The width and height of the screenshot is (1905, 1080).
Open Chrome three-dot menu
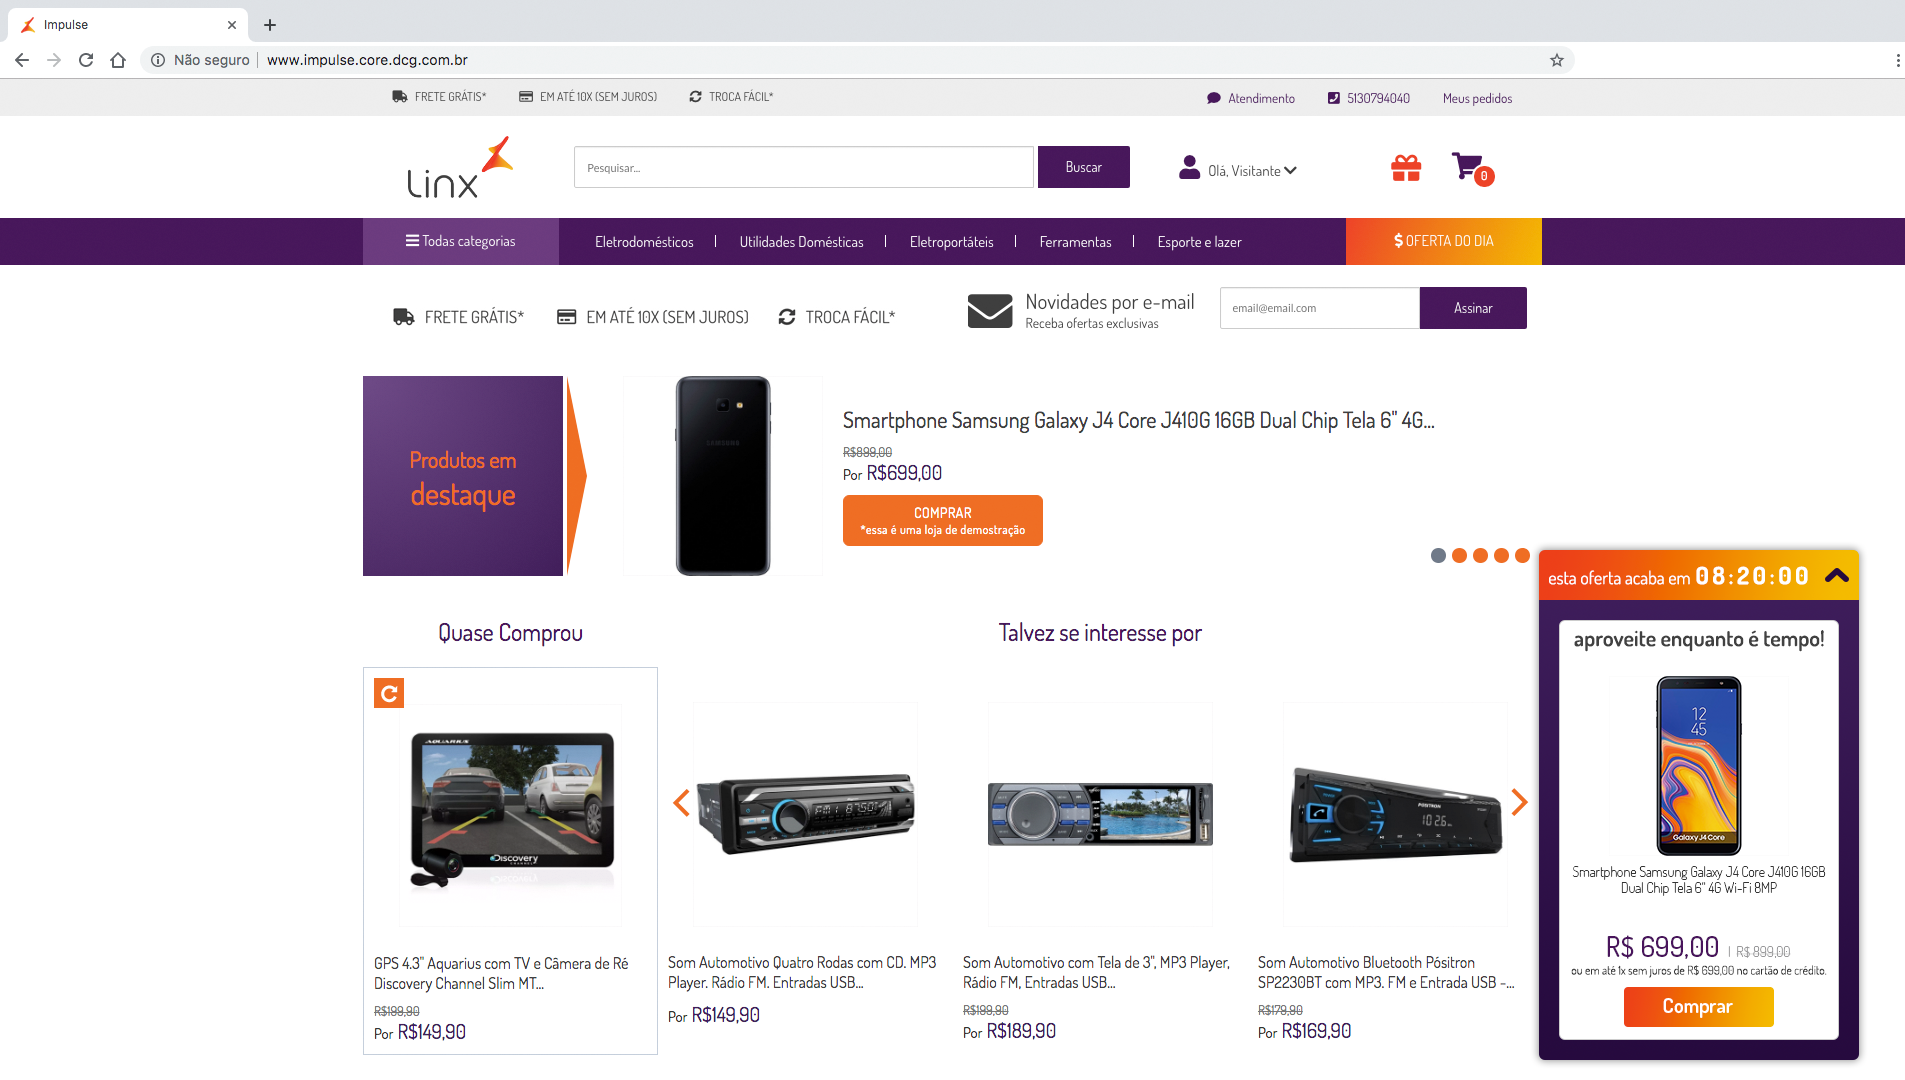(x=1897, y=60)
